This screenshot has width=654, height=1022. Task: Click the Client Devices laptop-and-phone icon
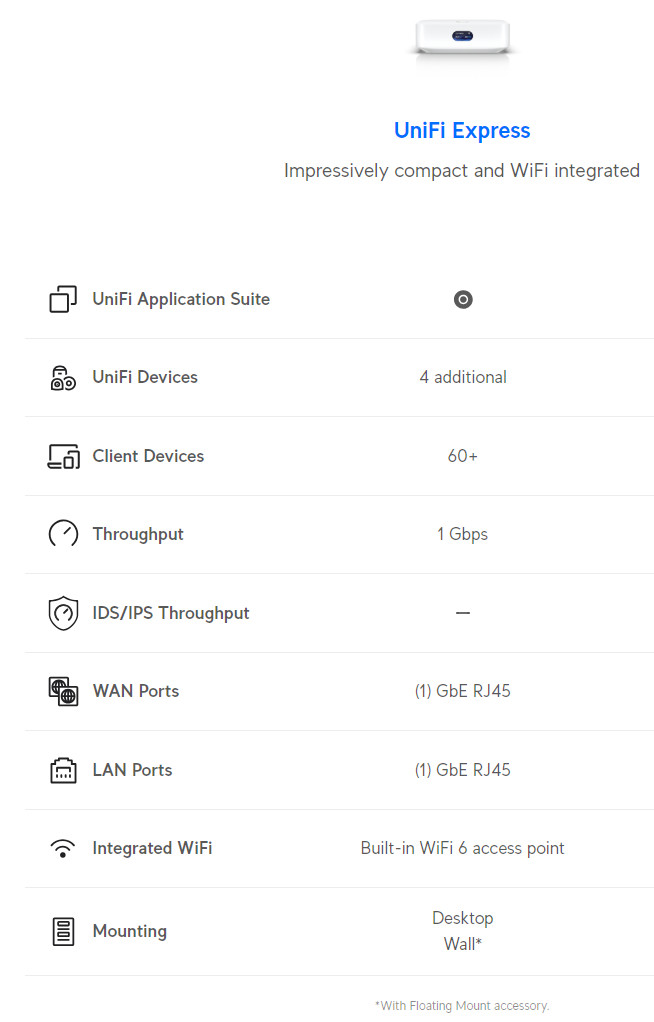pos(64,456)
